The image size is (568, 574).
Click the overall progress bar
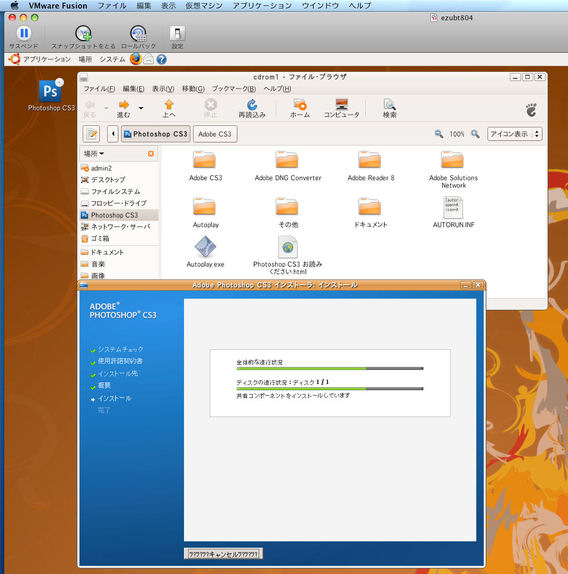tap(330, 369)
